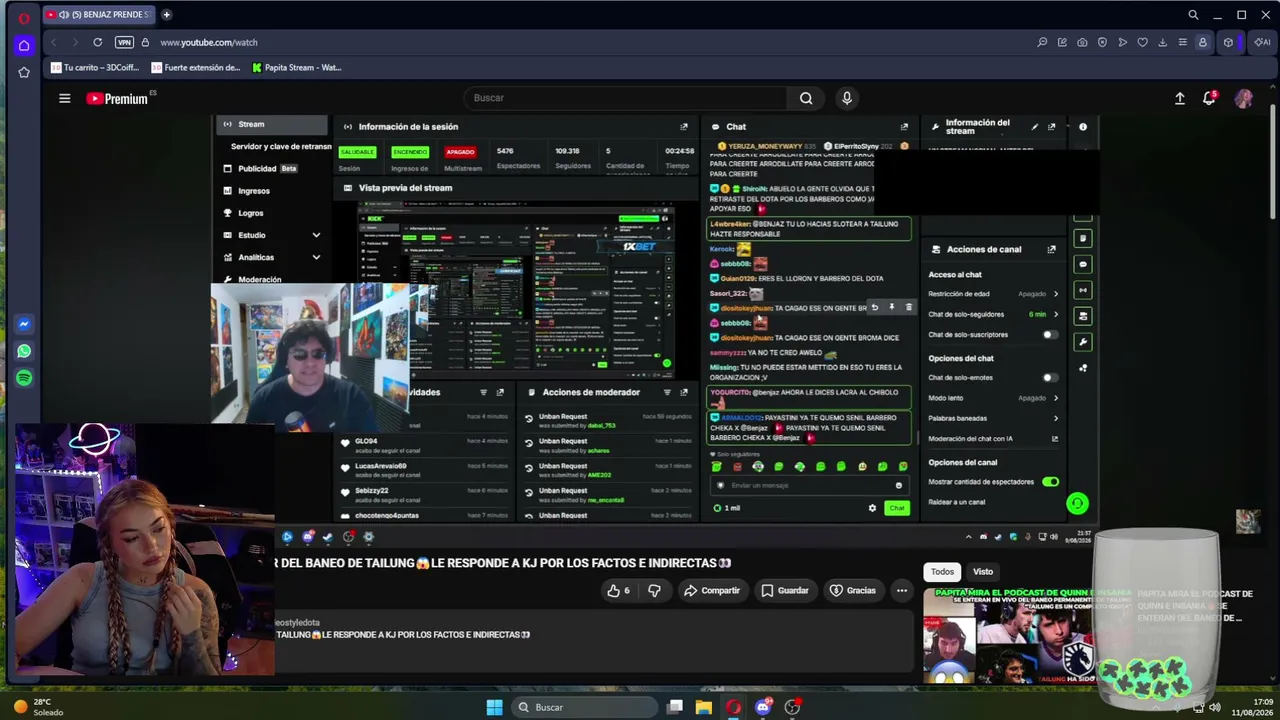Open new browser tab with plus button
1280x720 pixels.
[166, 15]
